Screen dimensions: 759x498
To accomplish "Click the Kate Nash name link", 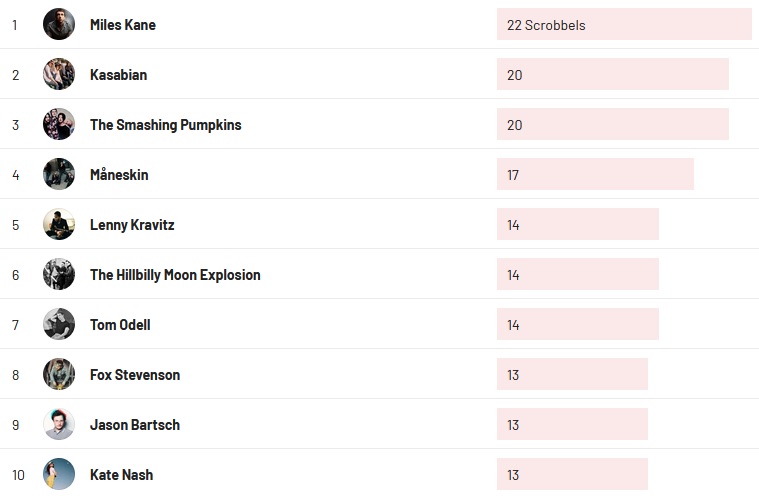I will pos(121,475).
